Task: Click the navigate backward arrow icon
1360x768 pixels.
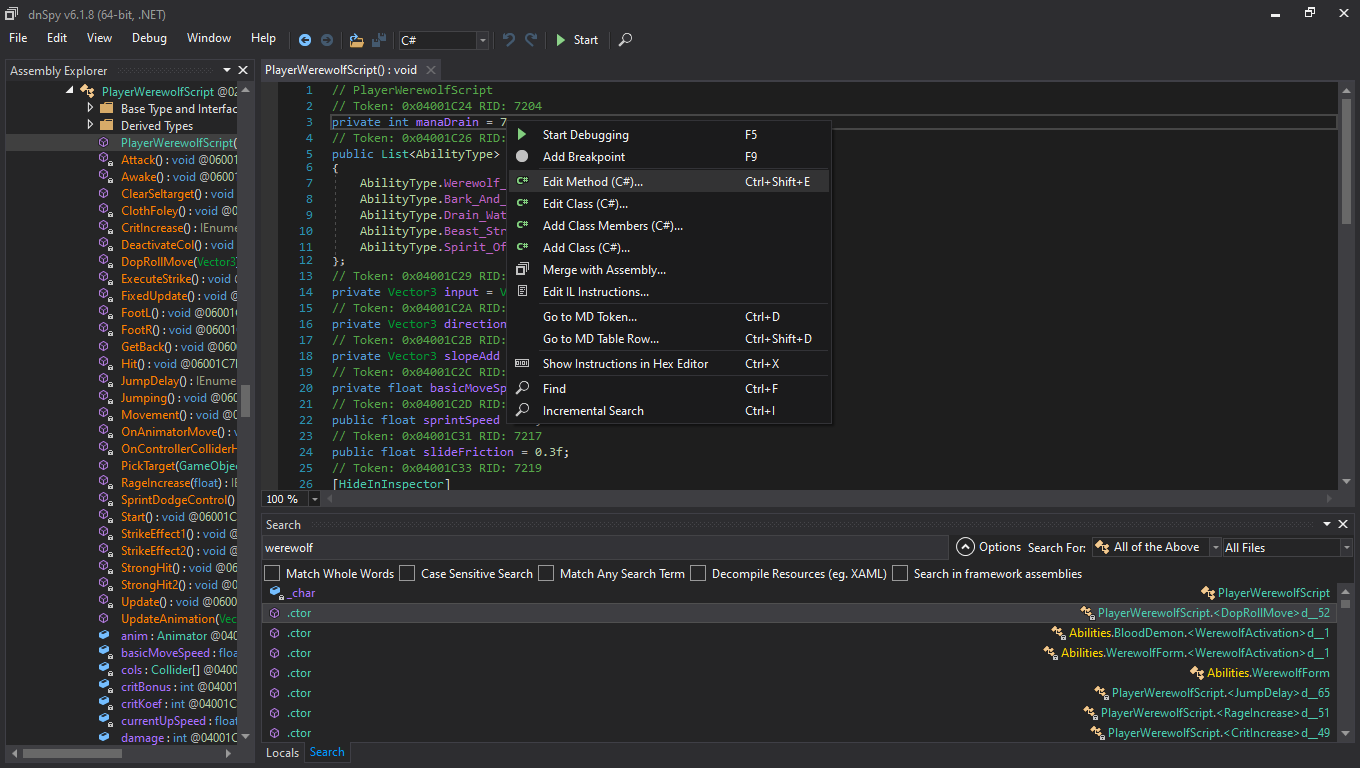Action: (305, 40)
